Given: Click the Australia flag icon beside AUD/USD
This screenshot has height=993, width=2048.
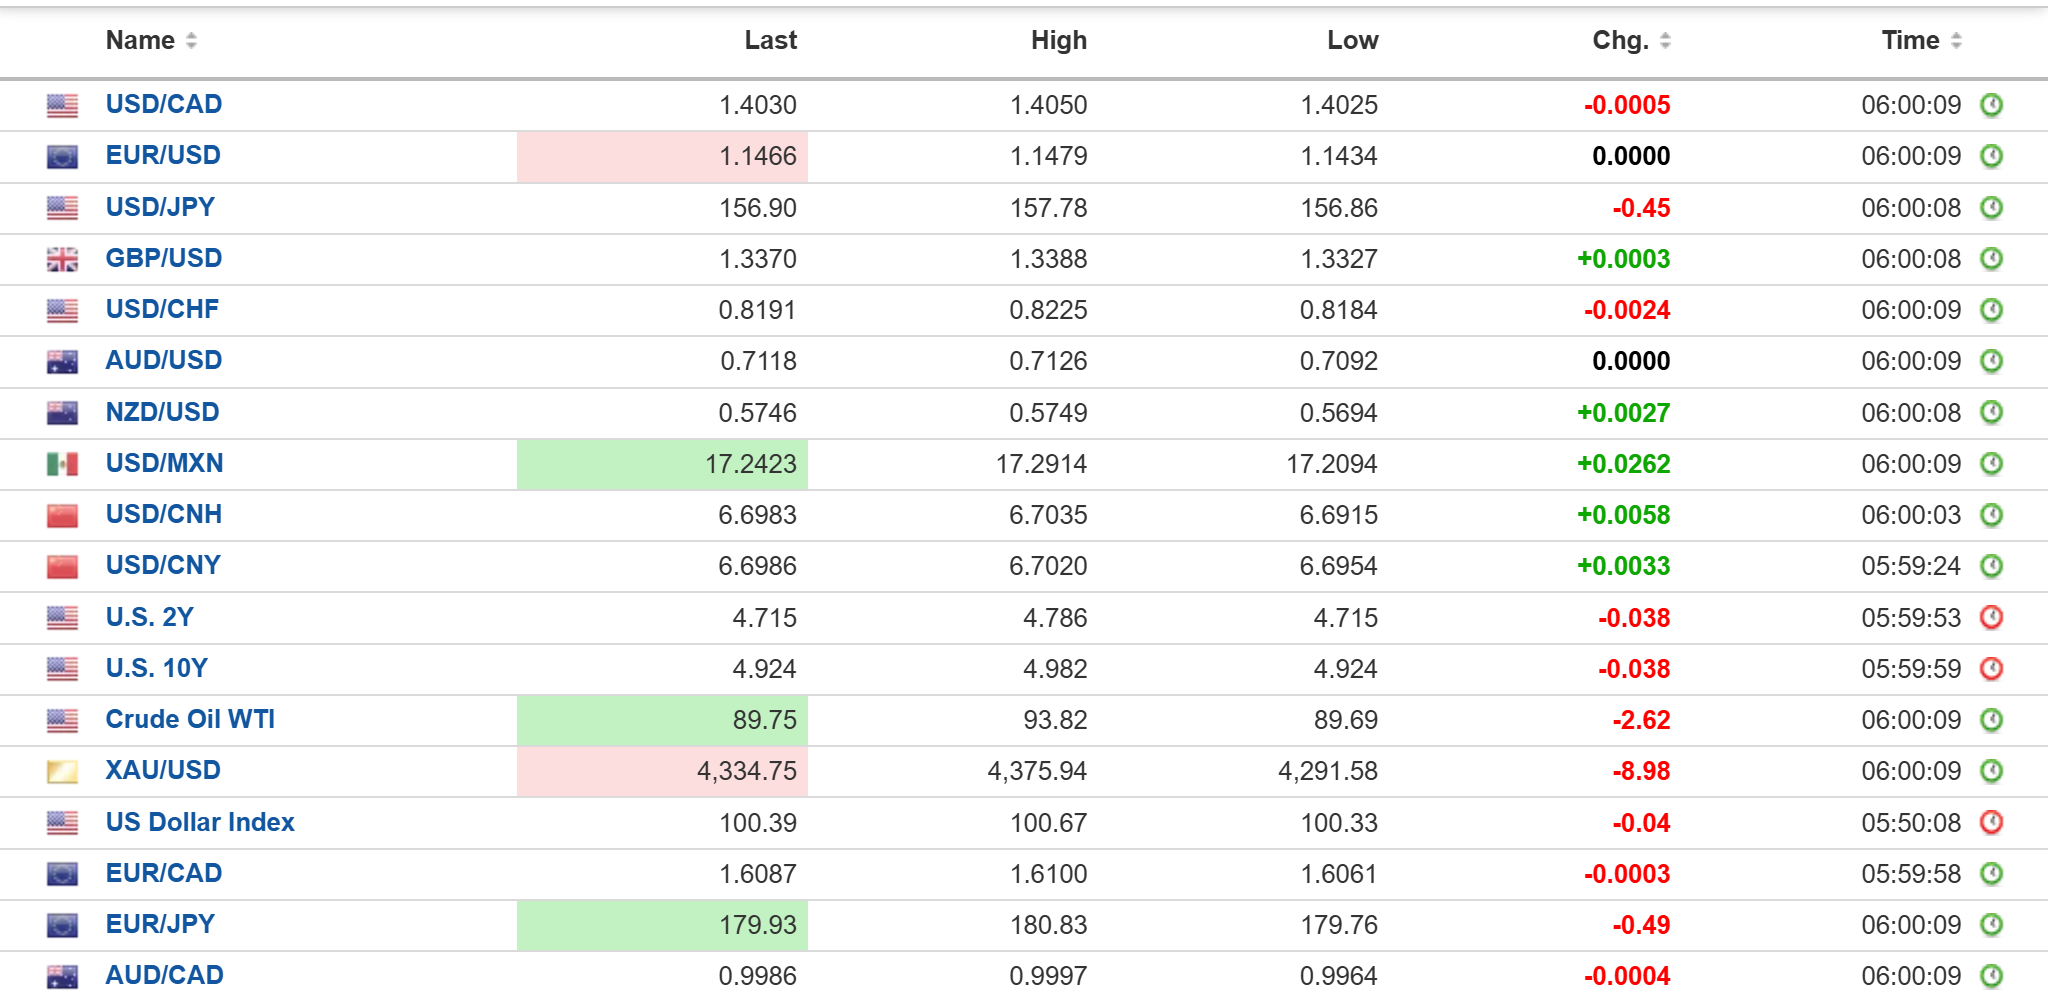Looking at the screenshot, I should coord(62,361).
